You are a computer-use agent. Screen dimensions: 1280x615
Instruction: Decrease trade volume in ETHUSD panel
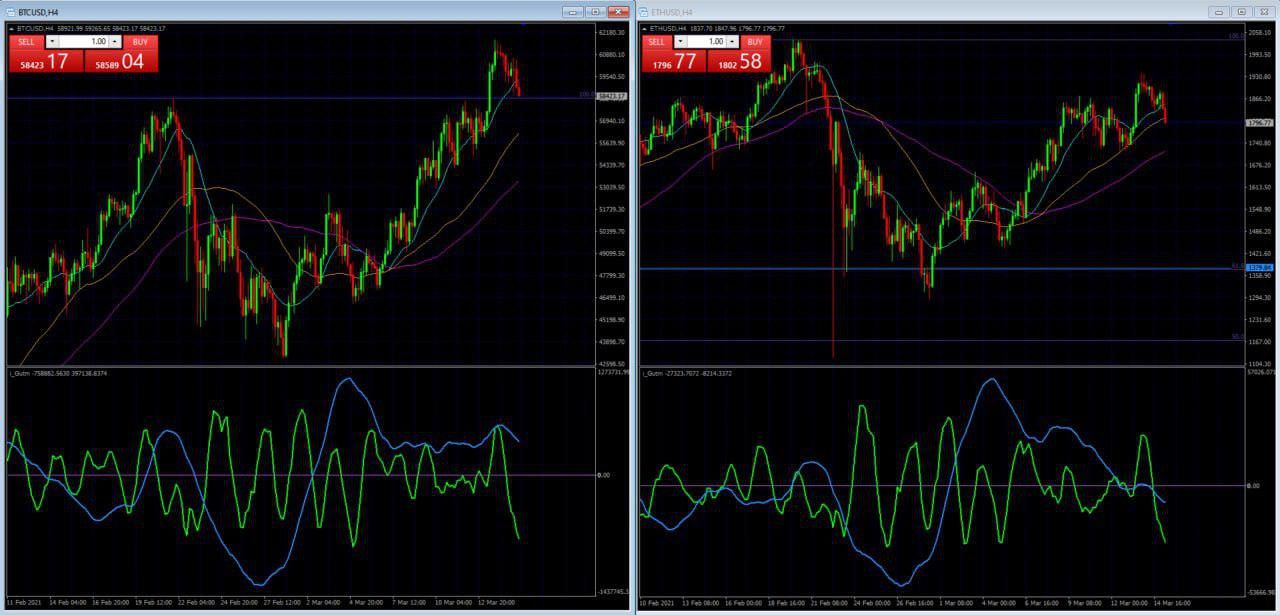[x=681, y=42]
